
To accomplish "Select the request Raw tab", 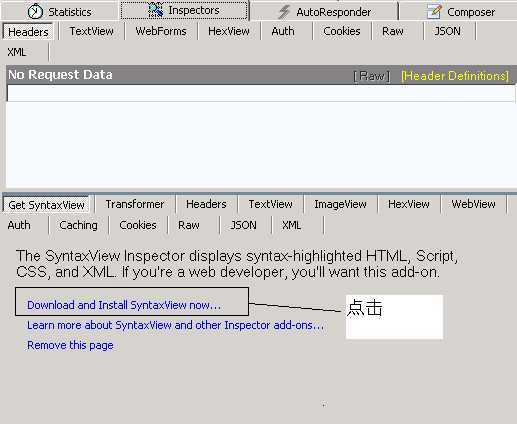I will click(393, 31).
